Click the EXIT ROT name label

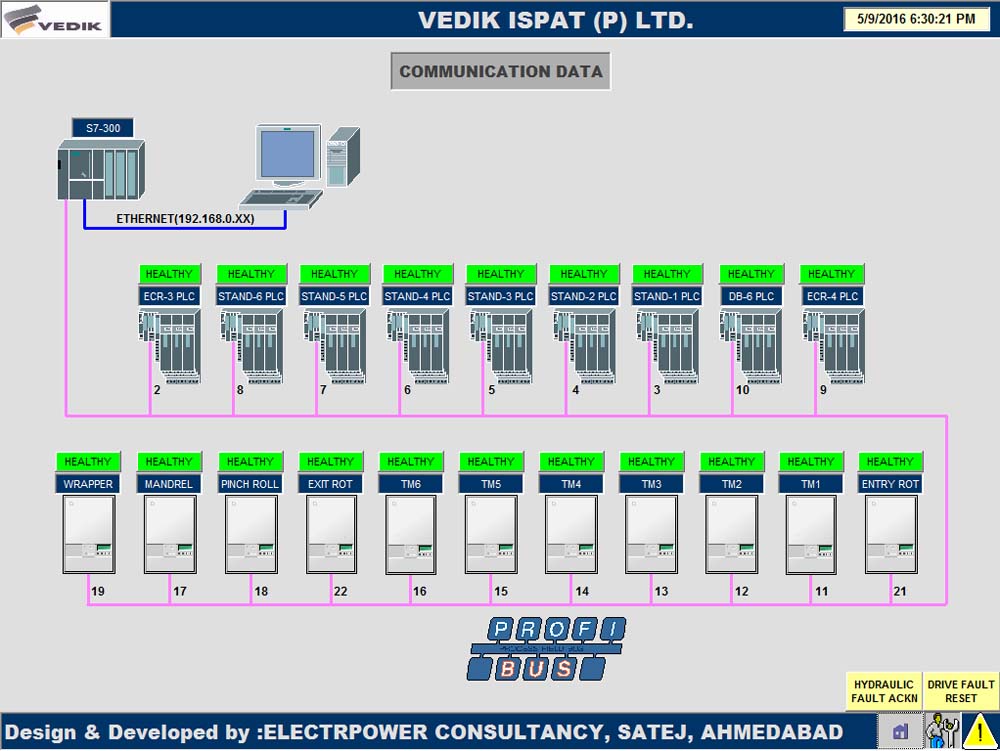330,485
